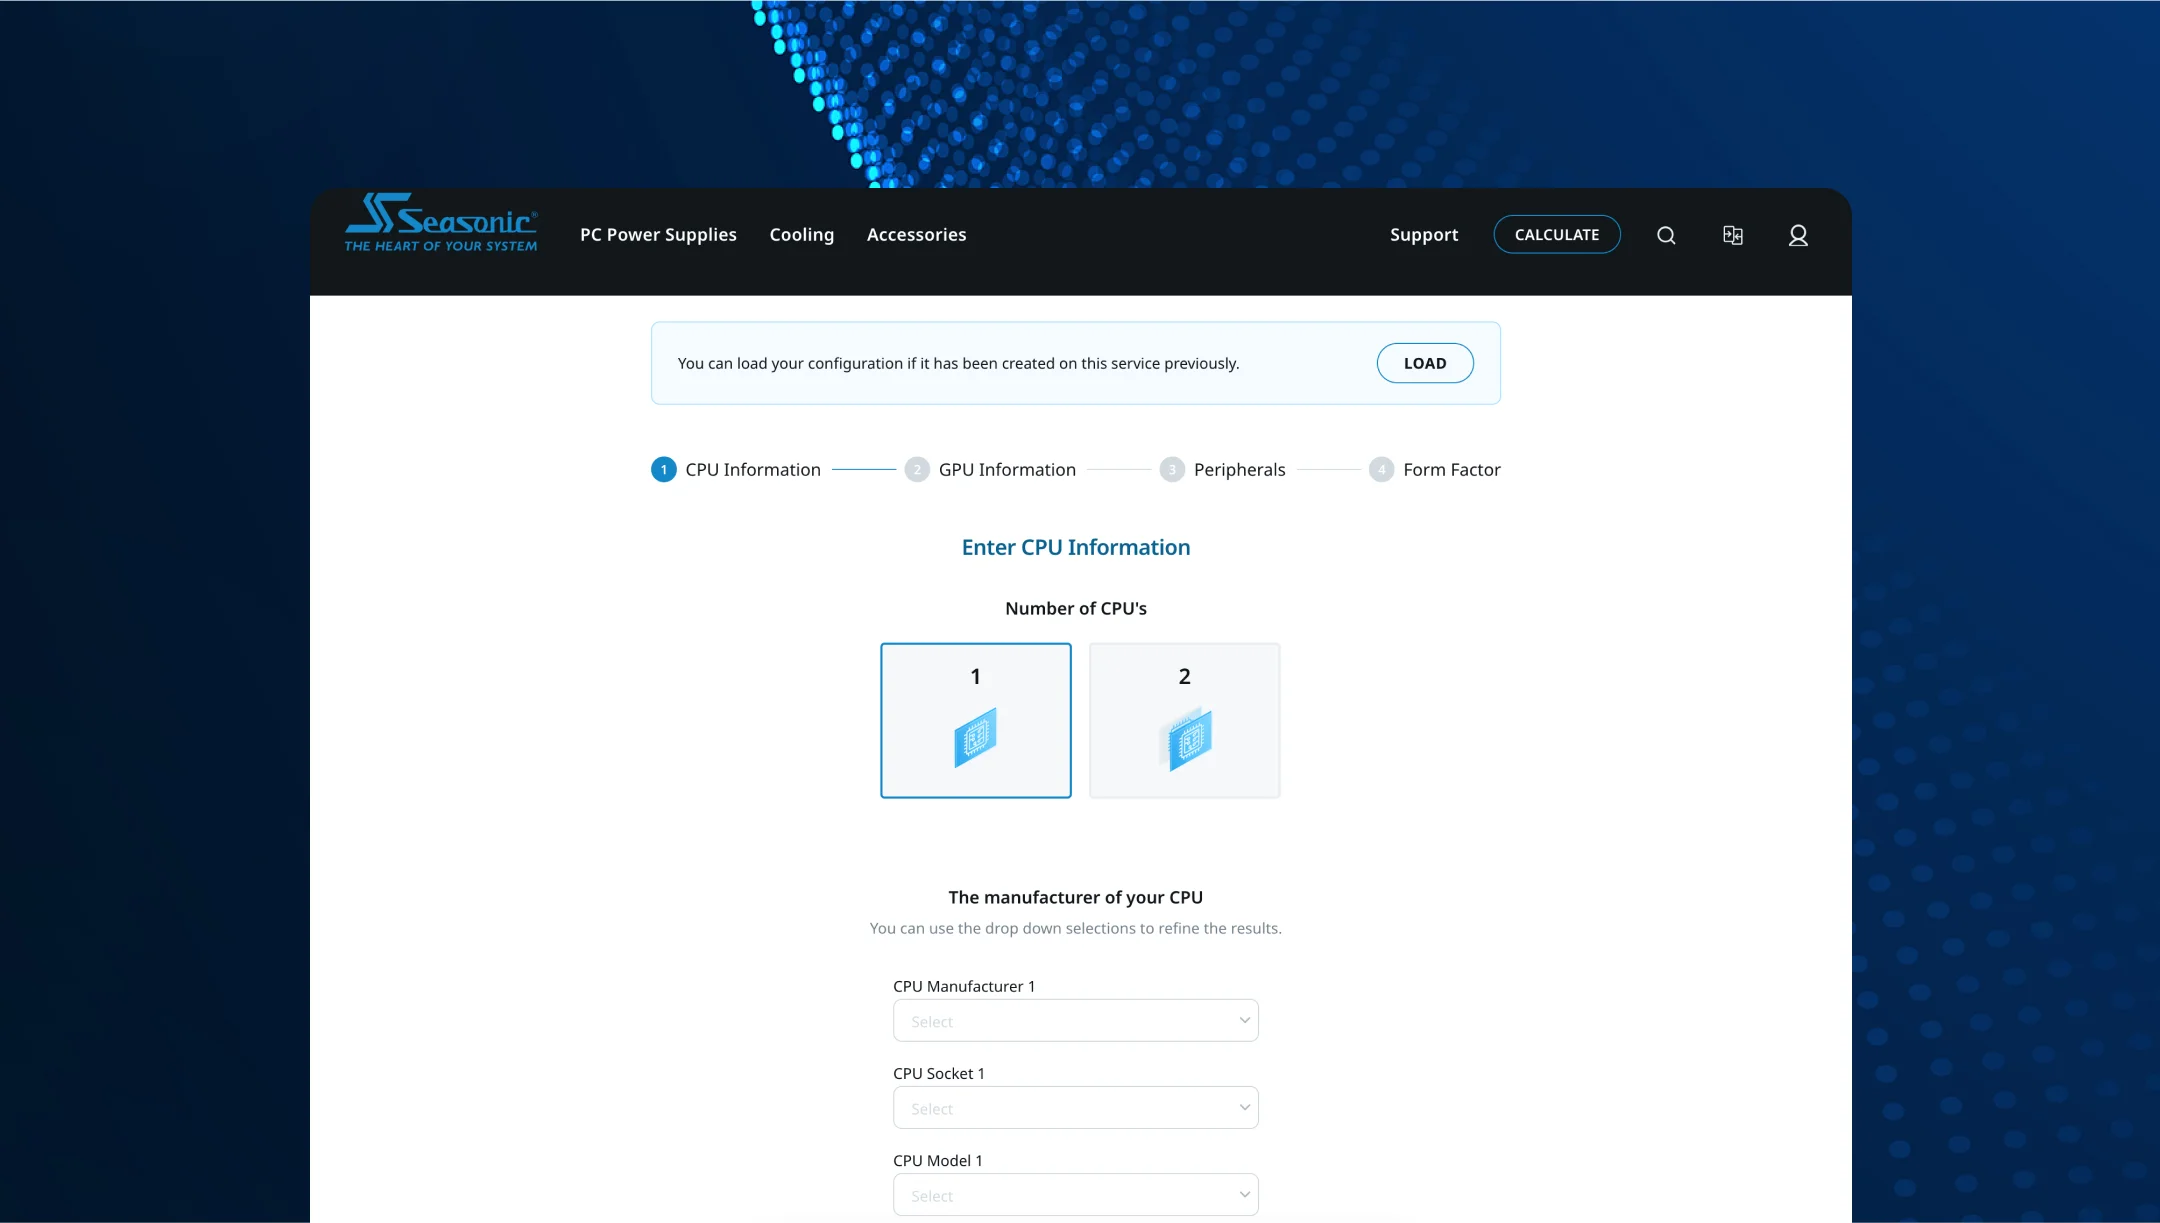Image resolution: width=2160 pixels, height=1223 pixels.
Task: Select 1 as number of CPUs
Action: click(x=975, y=677)
